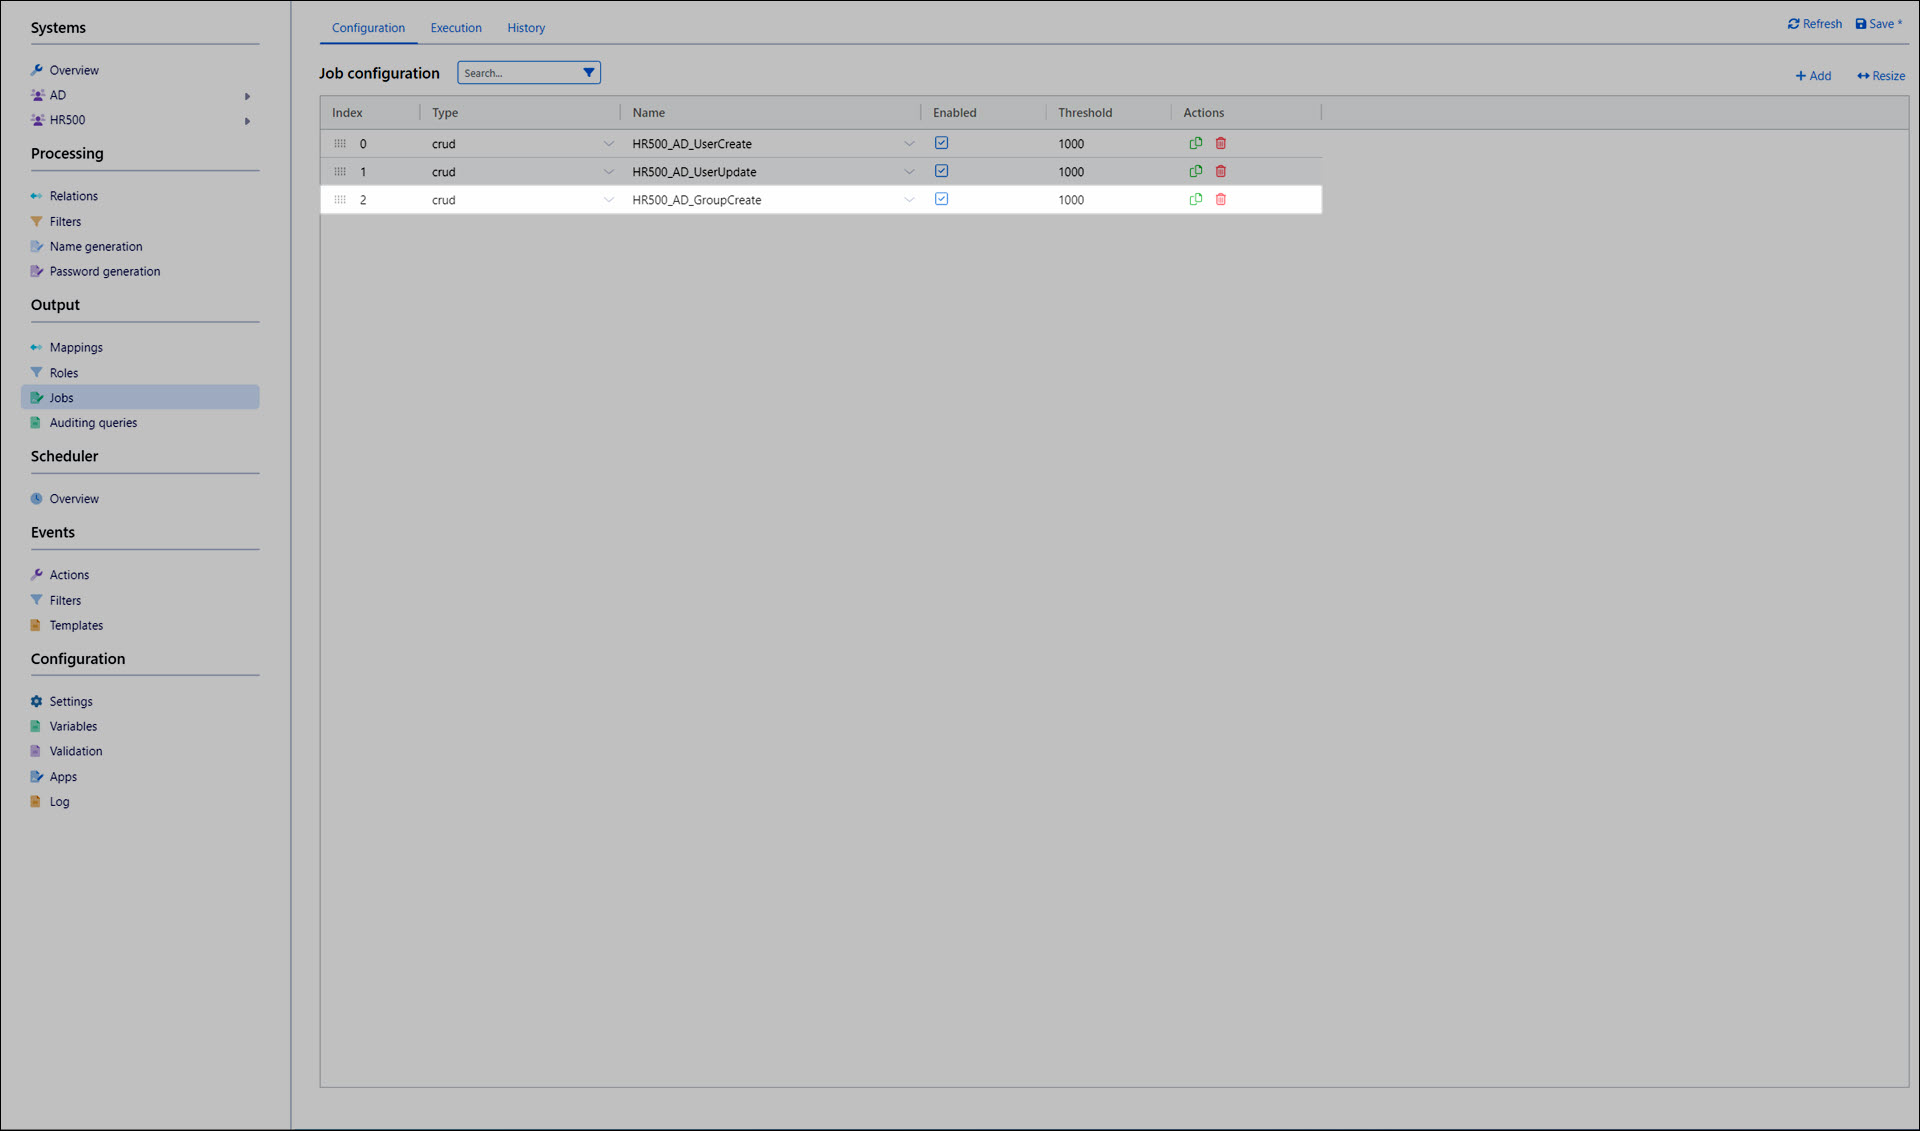Click the Resize columns button
The height and width of the screenshot is (1131, 1920).
pos(1881,76)
